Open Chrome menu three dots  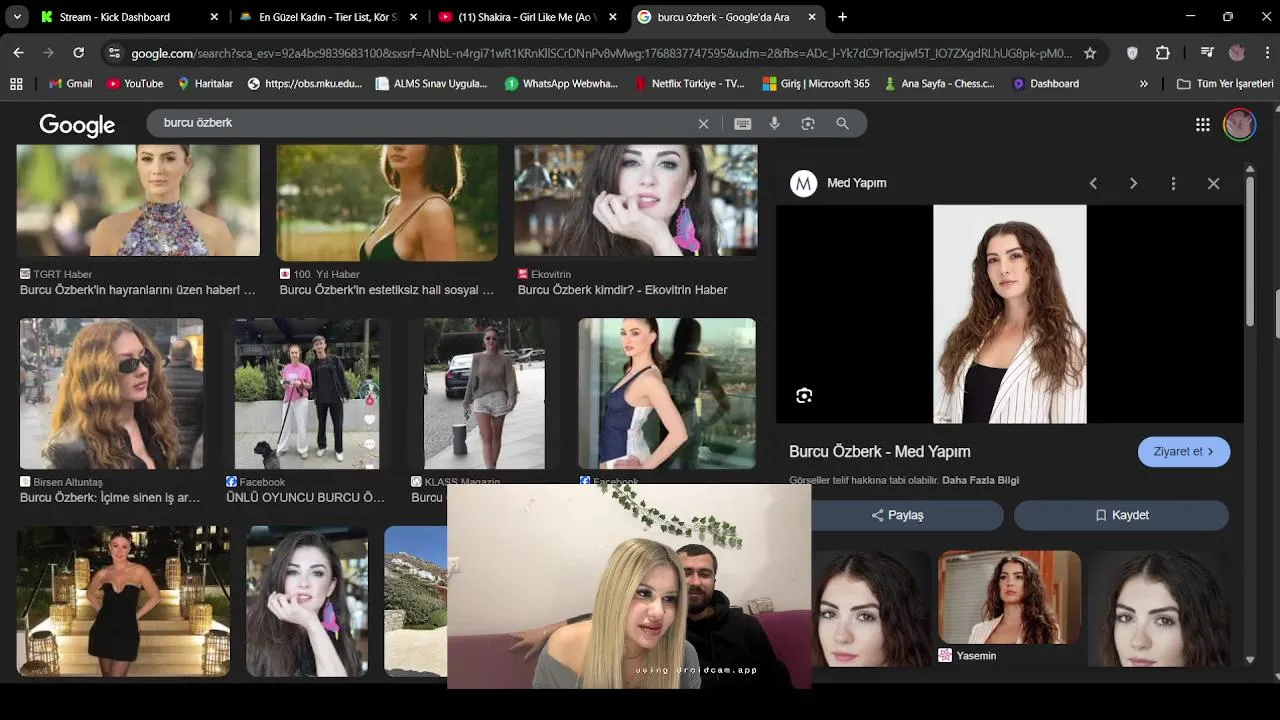(x=1267, y=53)
